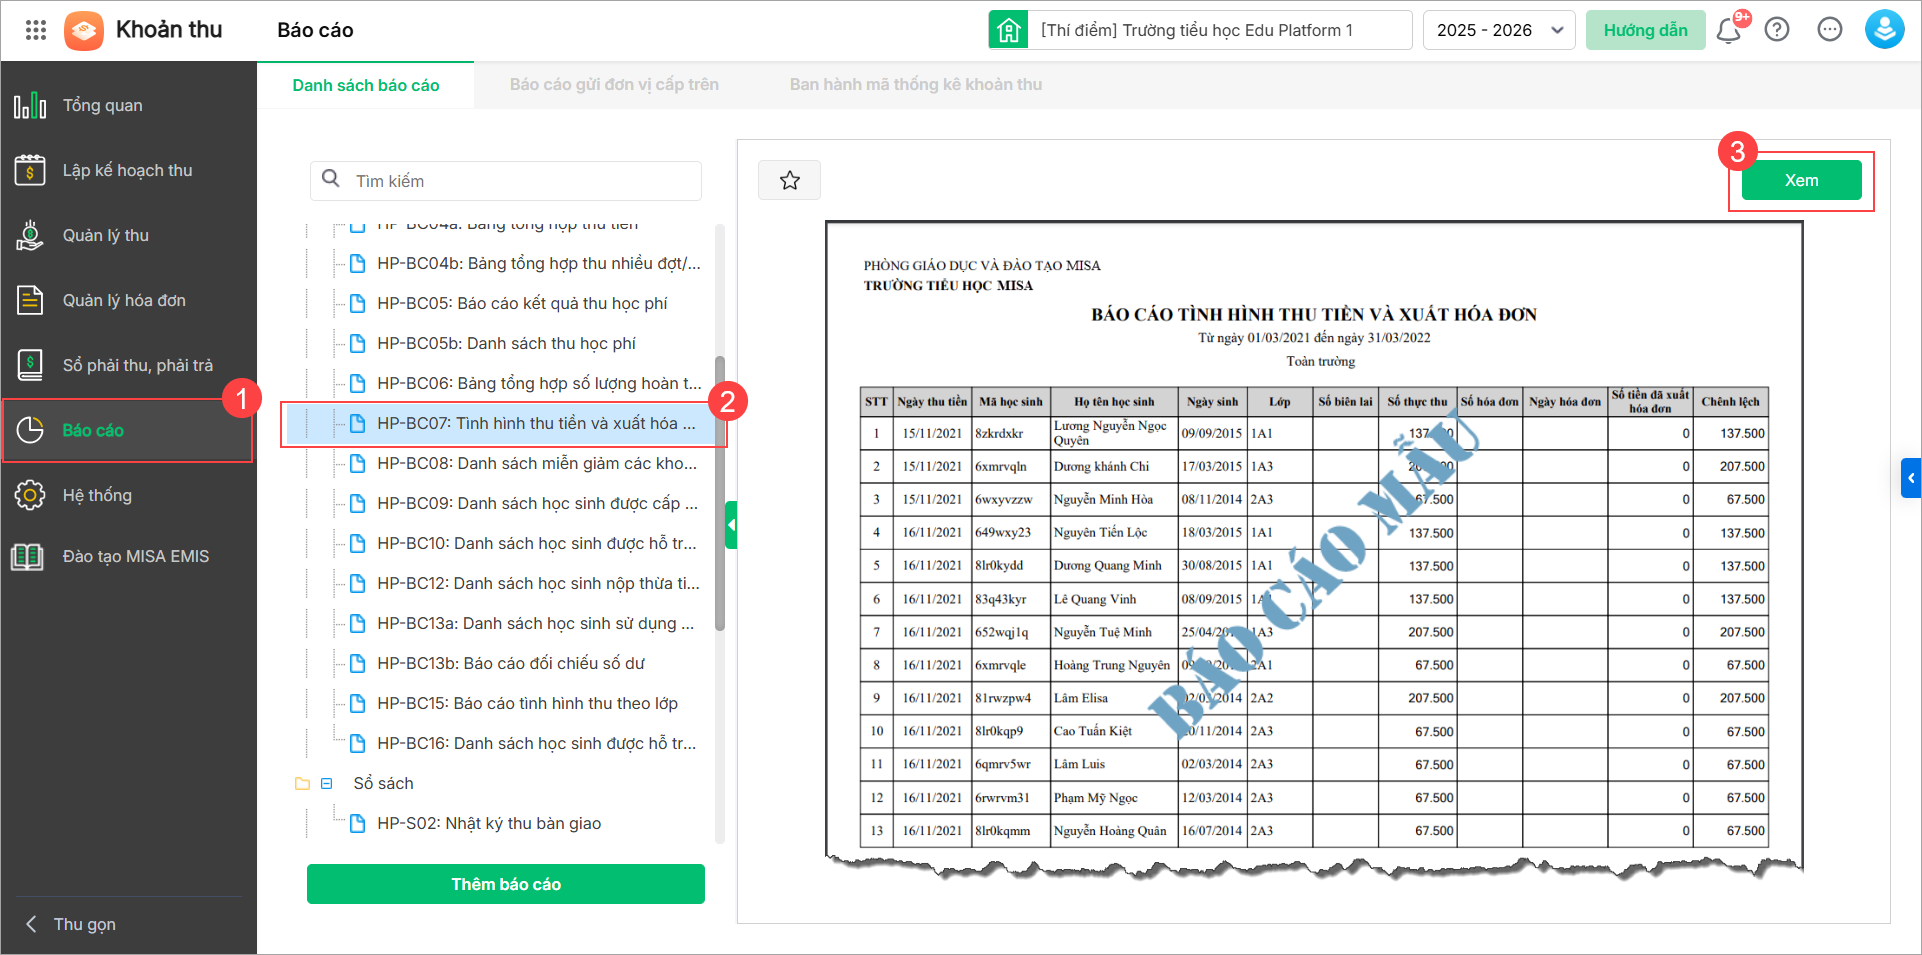Screen dimensions: 1922x955
Task: Mark report as favorite with star icon
Action: [x=790, y=180]
